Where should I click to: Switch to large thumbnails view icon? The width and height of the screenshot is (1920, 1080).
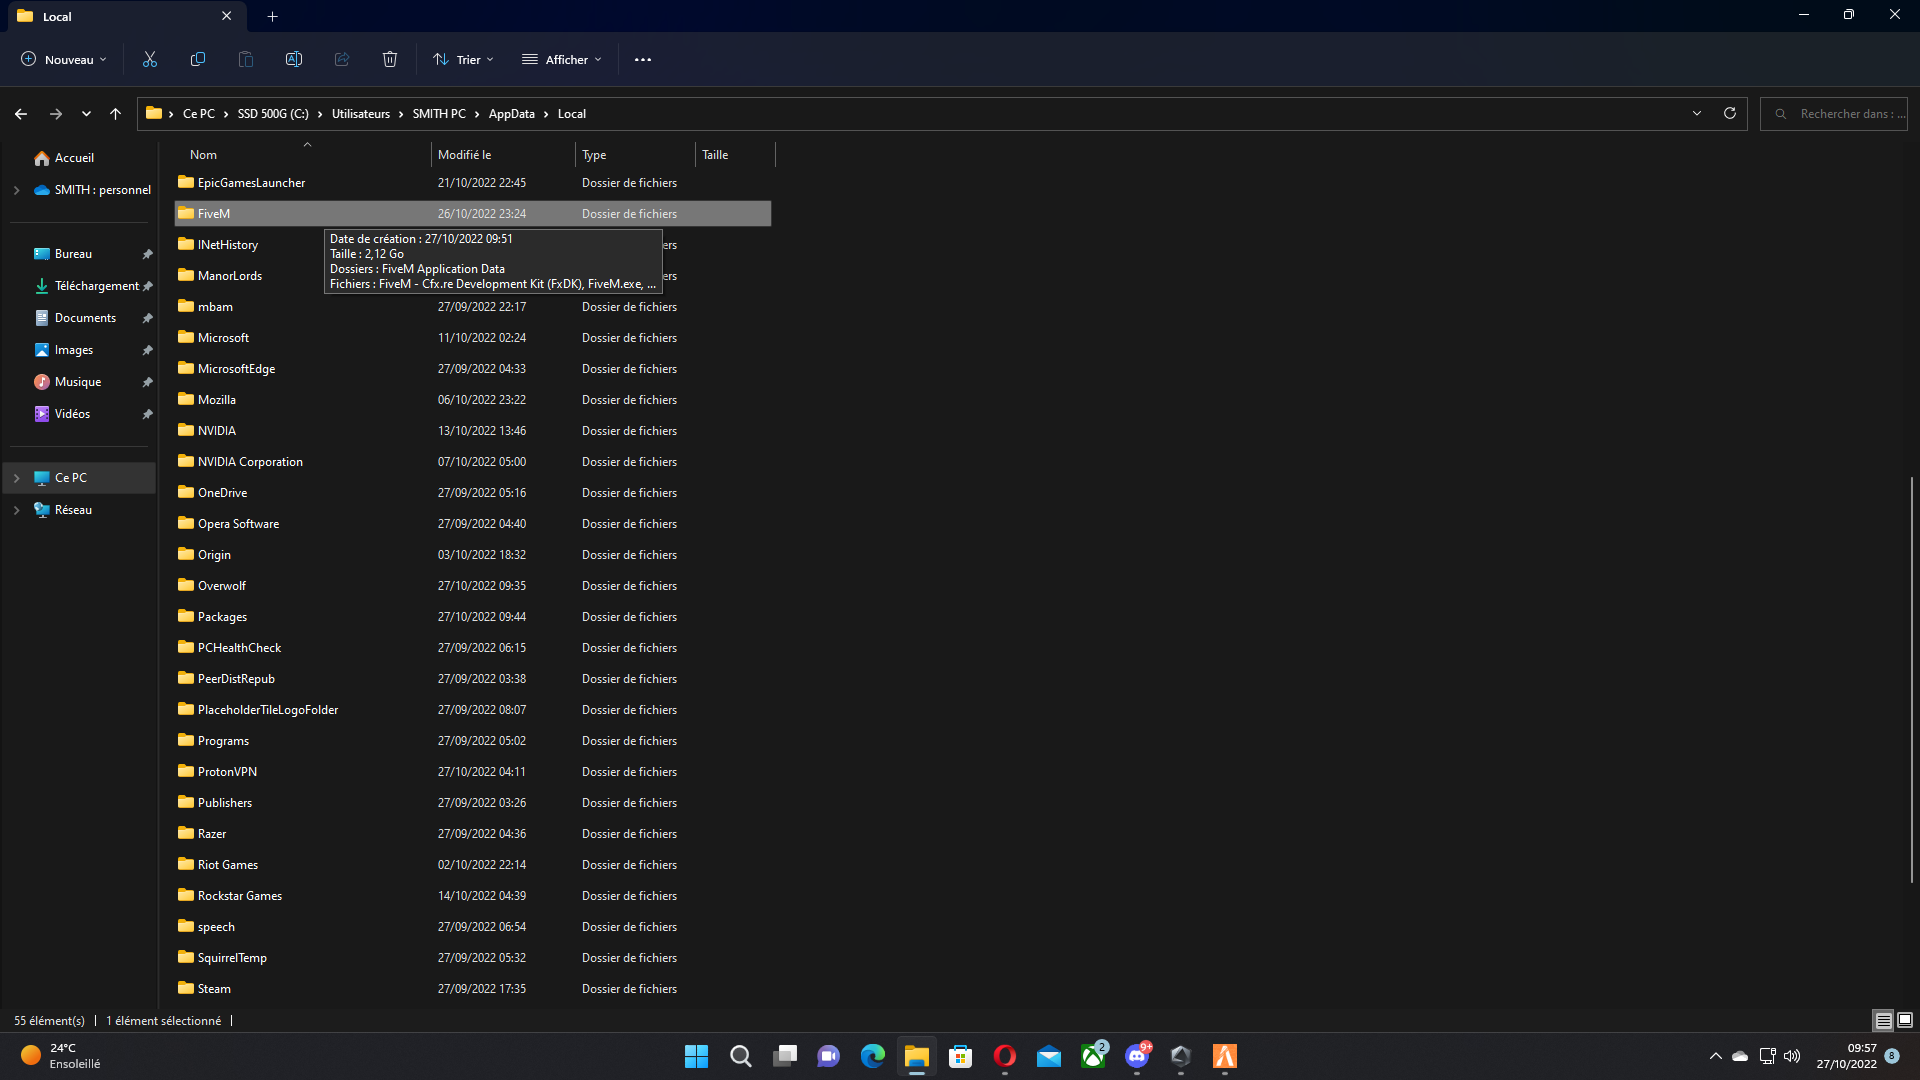1905,1021
